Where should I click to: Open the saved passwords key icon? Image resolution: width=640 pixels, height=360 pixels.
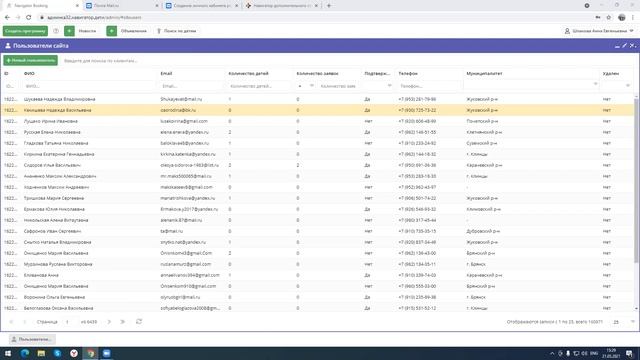[x=598, y=18]
